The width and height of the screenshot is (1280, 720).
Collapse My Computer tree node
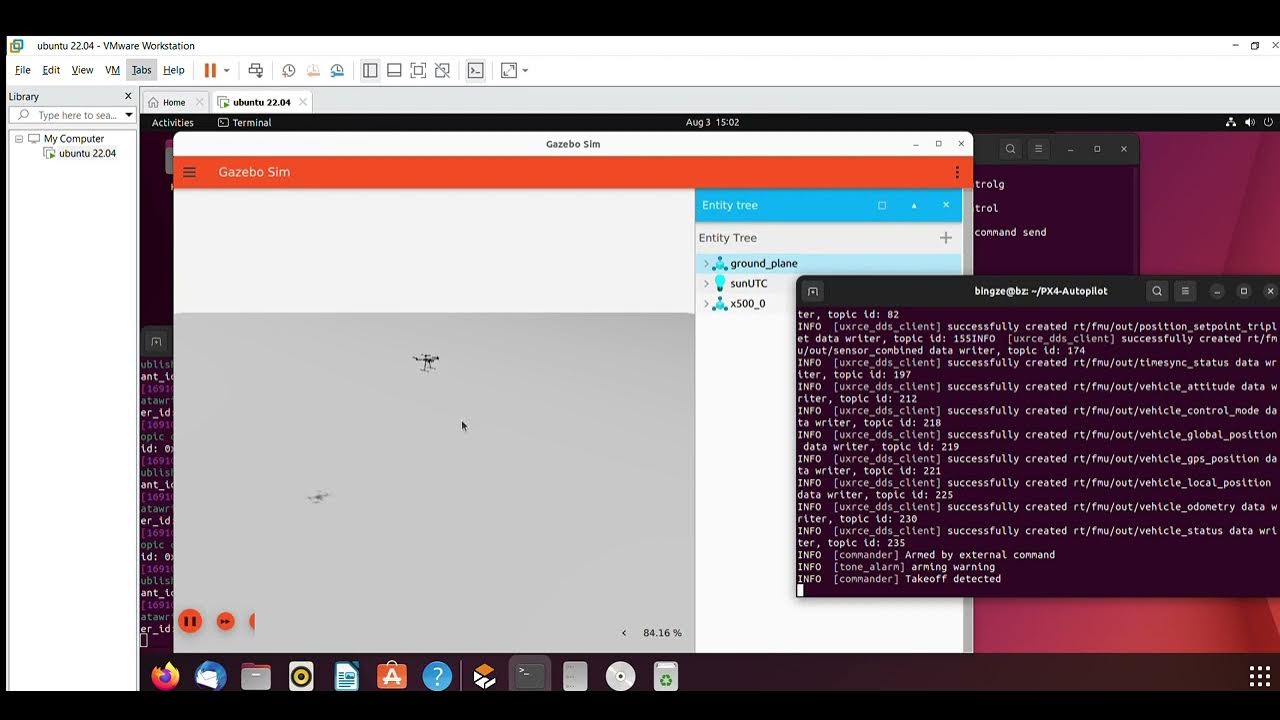click(18, 139)
